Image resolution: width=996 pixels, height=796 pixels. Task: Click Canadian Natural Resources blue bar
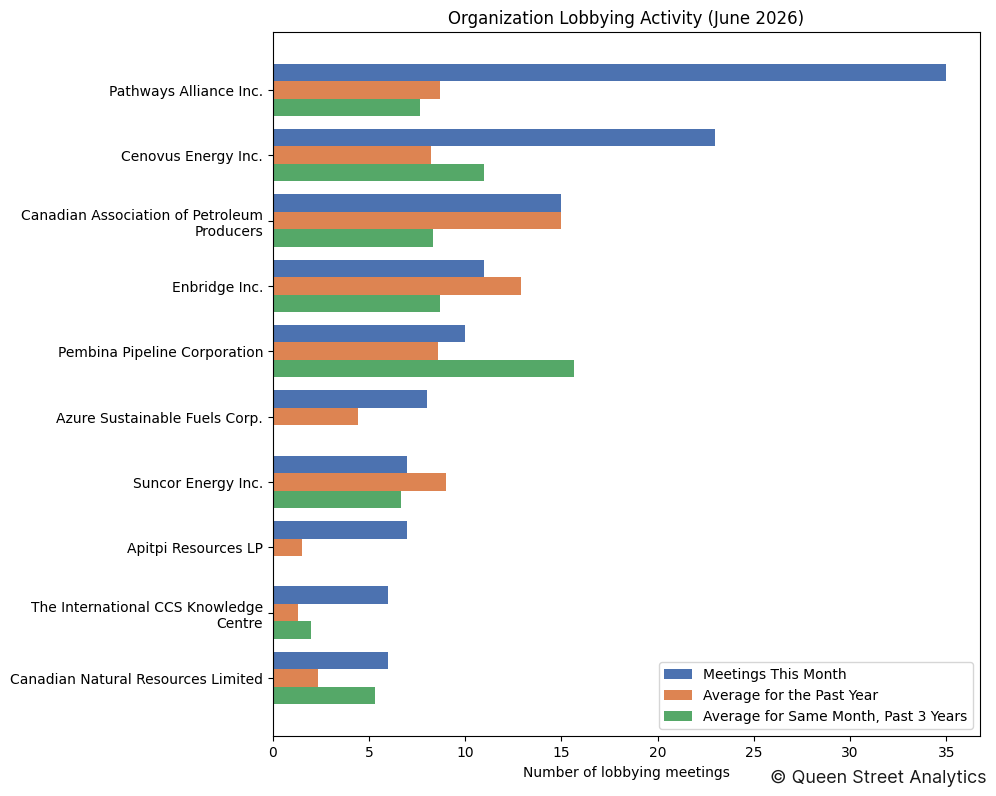point(331,661)
